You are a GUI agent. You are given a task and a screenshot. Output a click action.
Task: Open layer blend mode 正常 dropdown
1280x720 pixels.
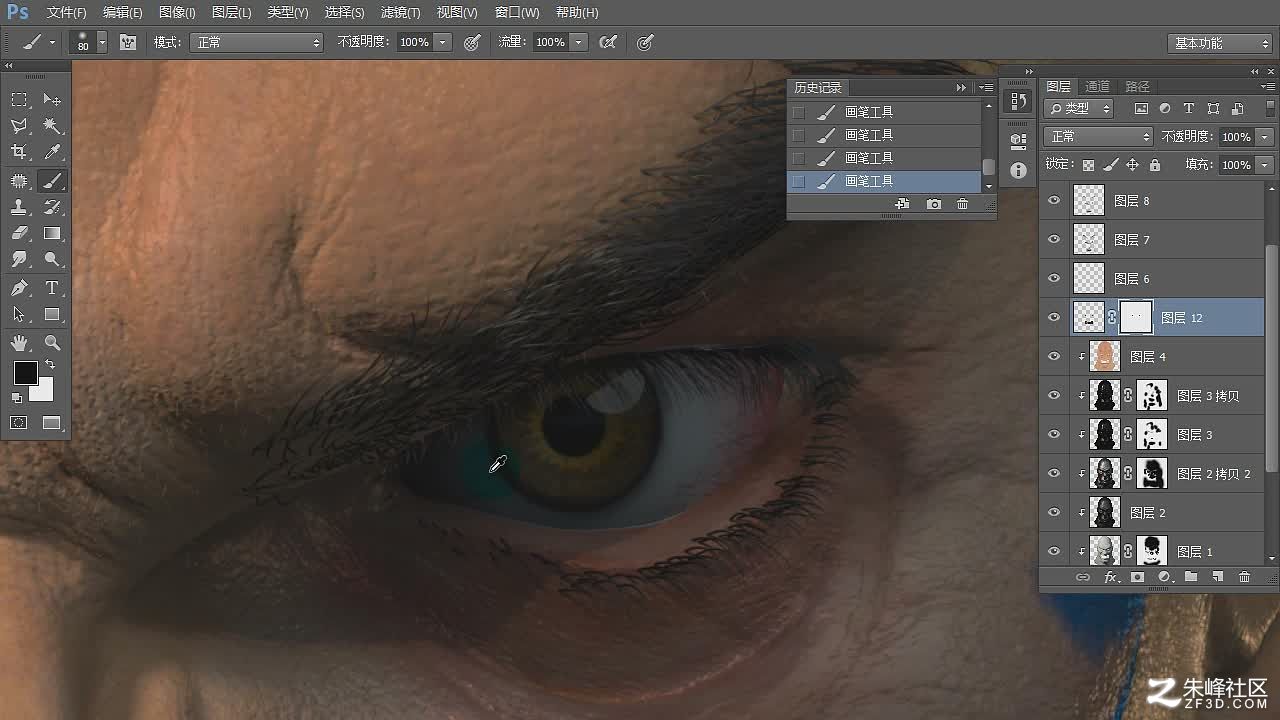[x=1098, y=136]
